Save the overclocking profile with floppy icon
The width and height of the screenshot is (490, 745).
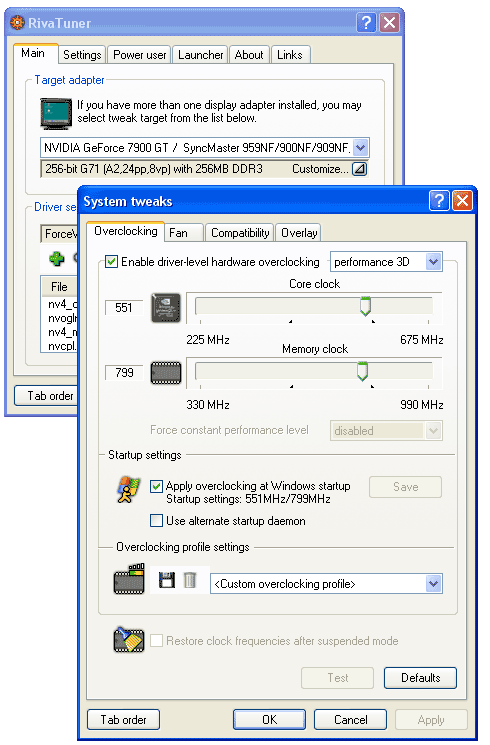167,580
